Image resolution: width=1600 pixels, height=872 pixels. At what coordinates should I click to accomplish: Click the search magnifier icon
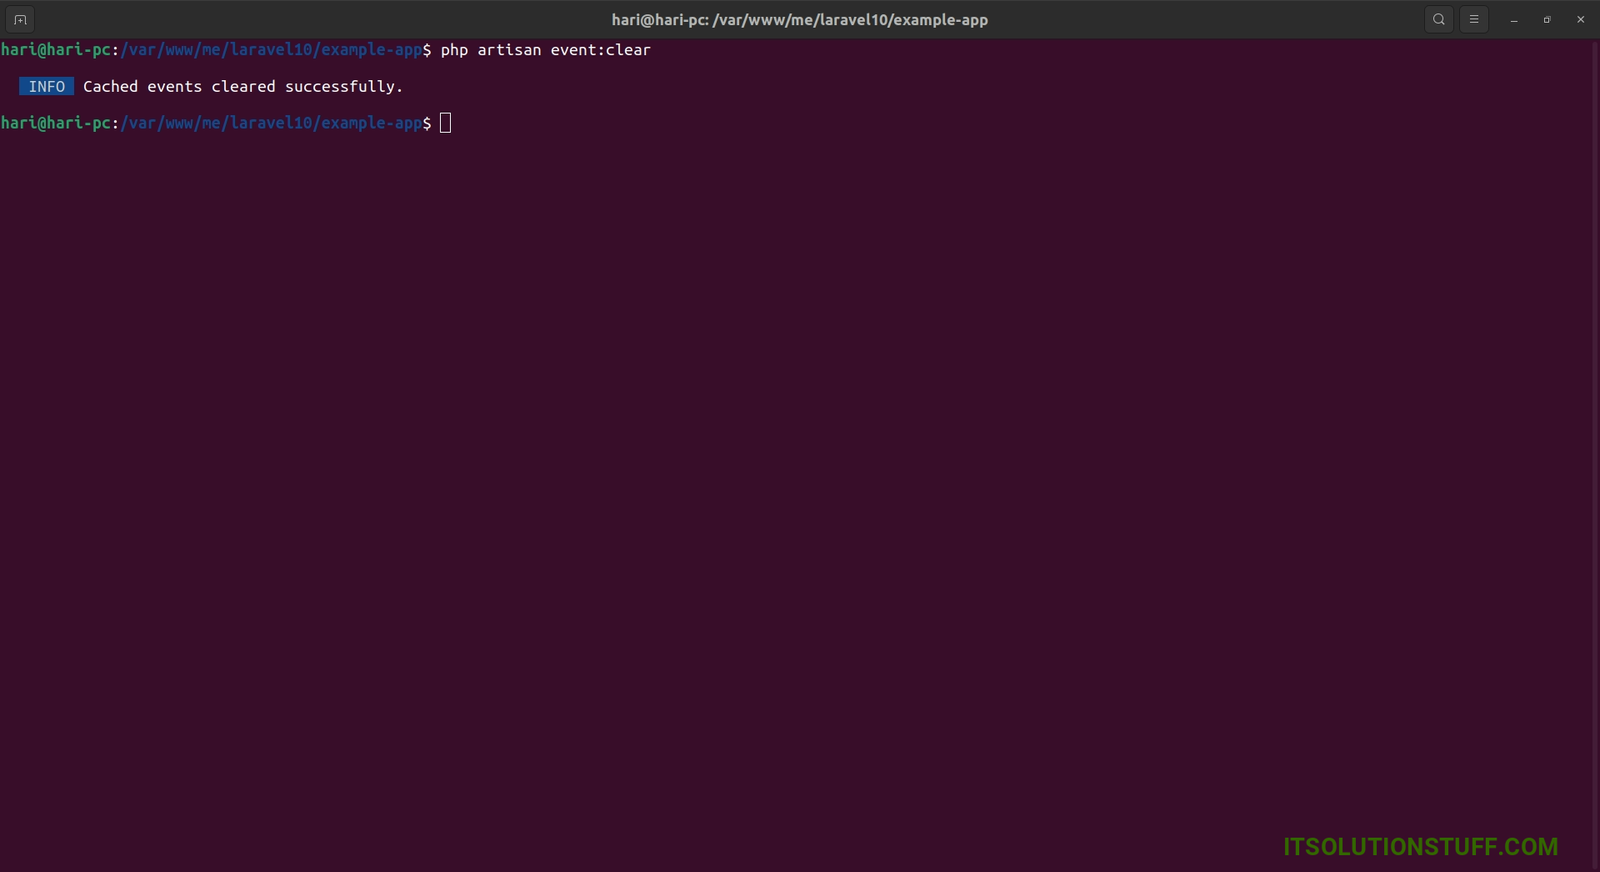pyautogui.click(x=1439, y=20)
